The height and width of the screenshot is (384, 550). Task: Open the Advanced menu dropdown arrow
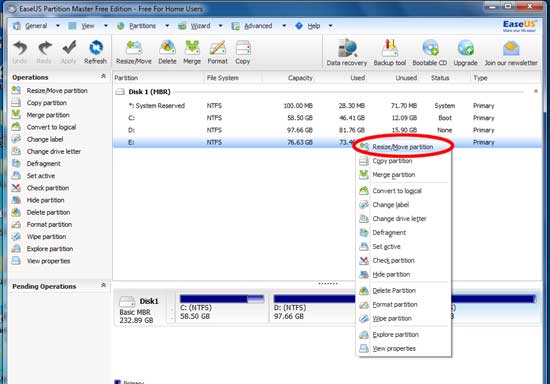284,26
